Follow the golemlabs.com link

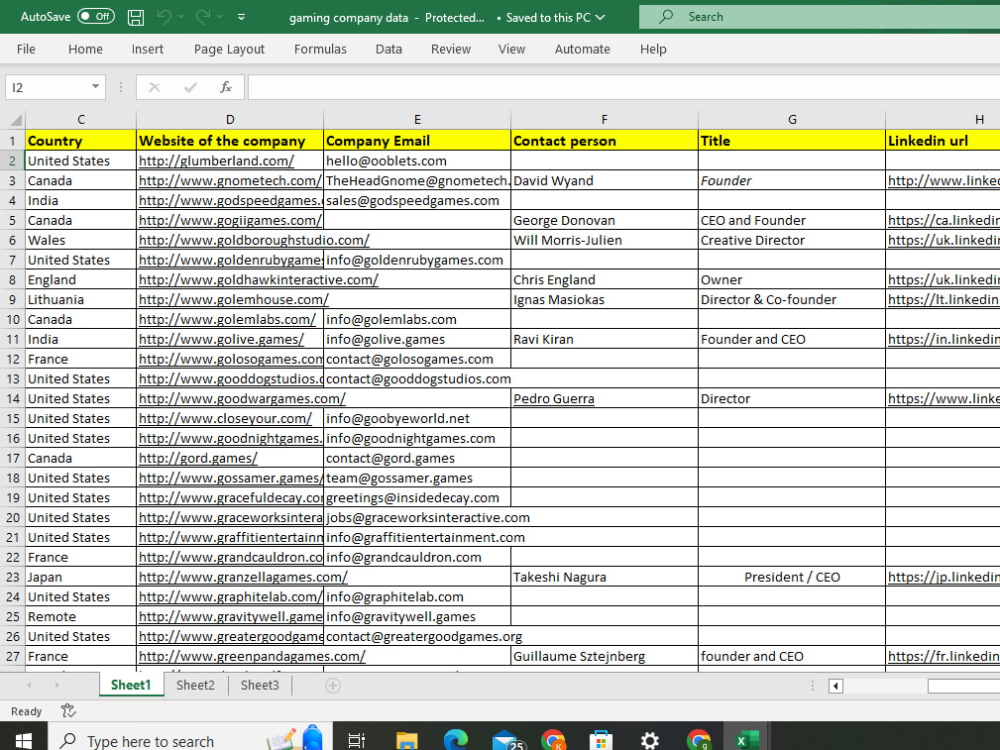click(227, 319)
